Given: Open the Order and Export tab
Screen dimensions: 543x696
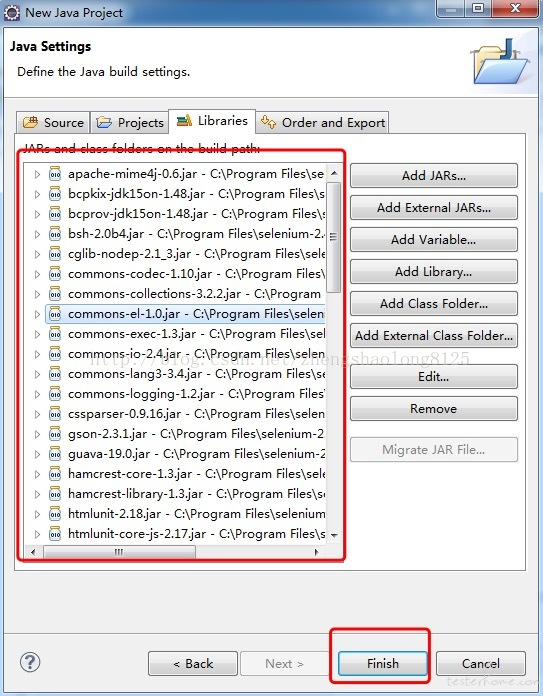Looking at the screenshot, I should click(x=322, y=123).
